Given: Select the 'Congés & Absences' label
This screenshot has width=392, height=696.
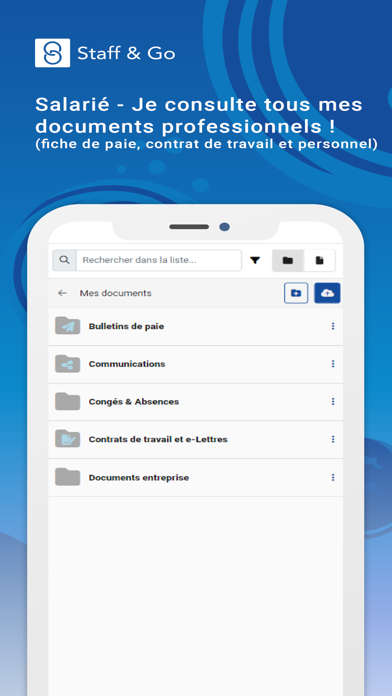Looking at the screenshot, I should tap(134, 402).
